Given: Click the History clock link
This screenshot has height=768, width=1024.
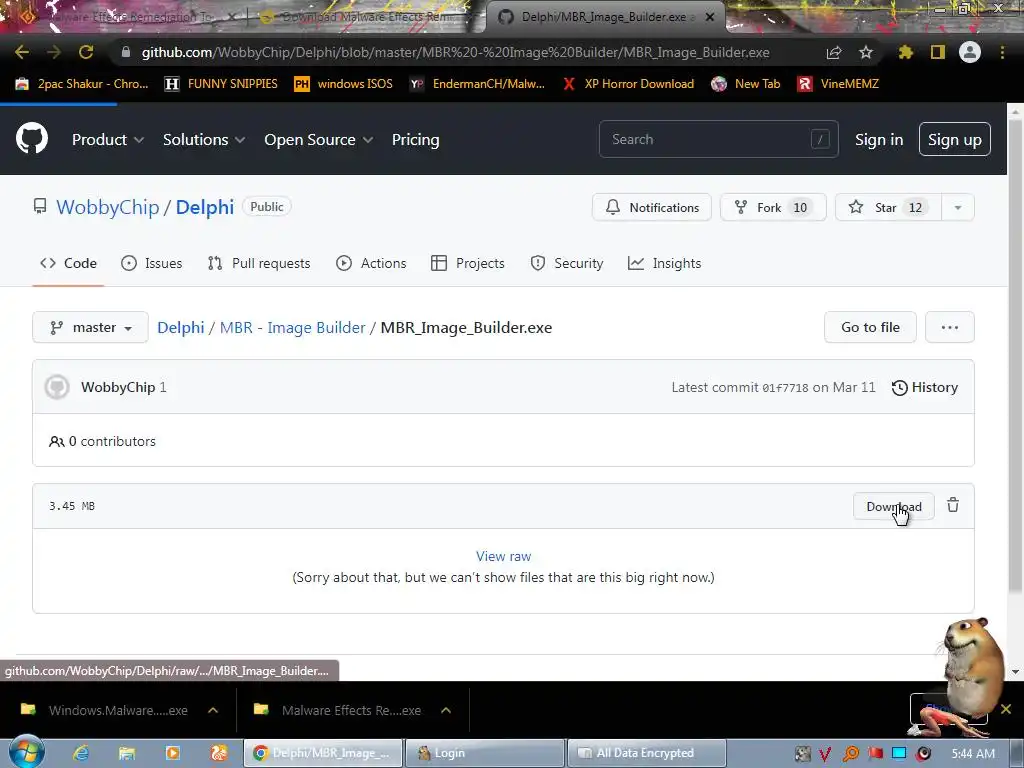Looking at the screenshot, I should click(925, 387).
